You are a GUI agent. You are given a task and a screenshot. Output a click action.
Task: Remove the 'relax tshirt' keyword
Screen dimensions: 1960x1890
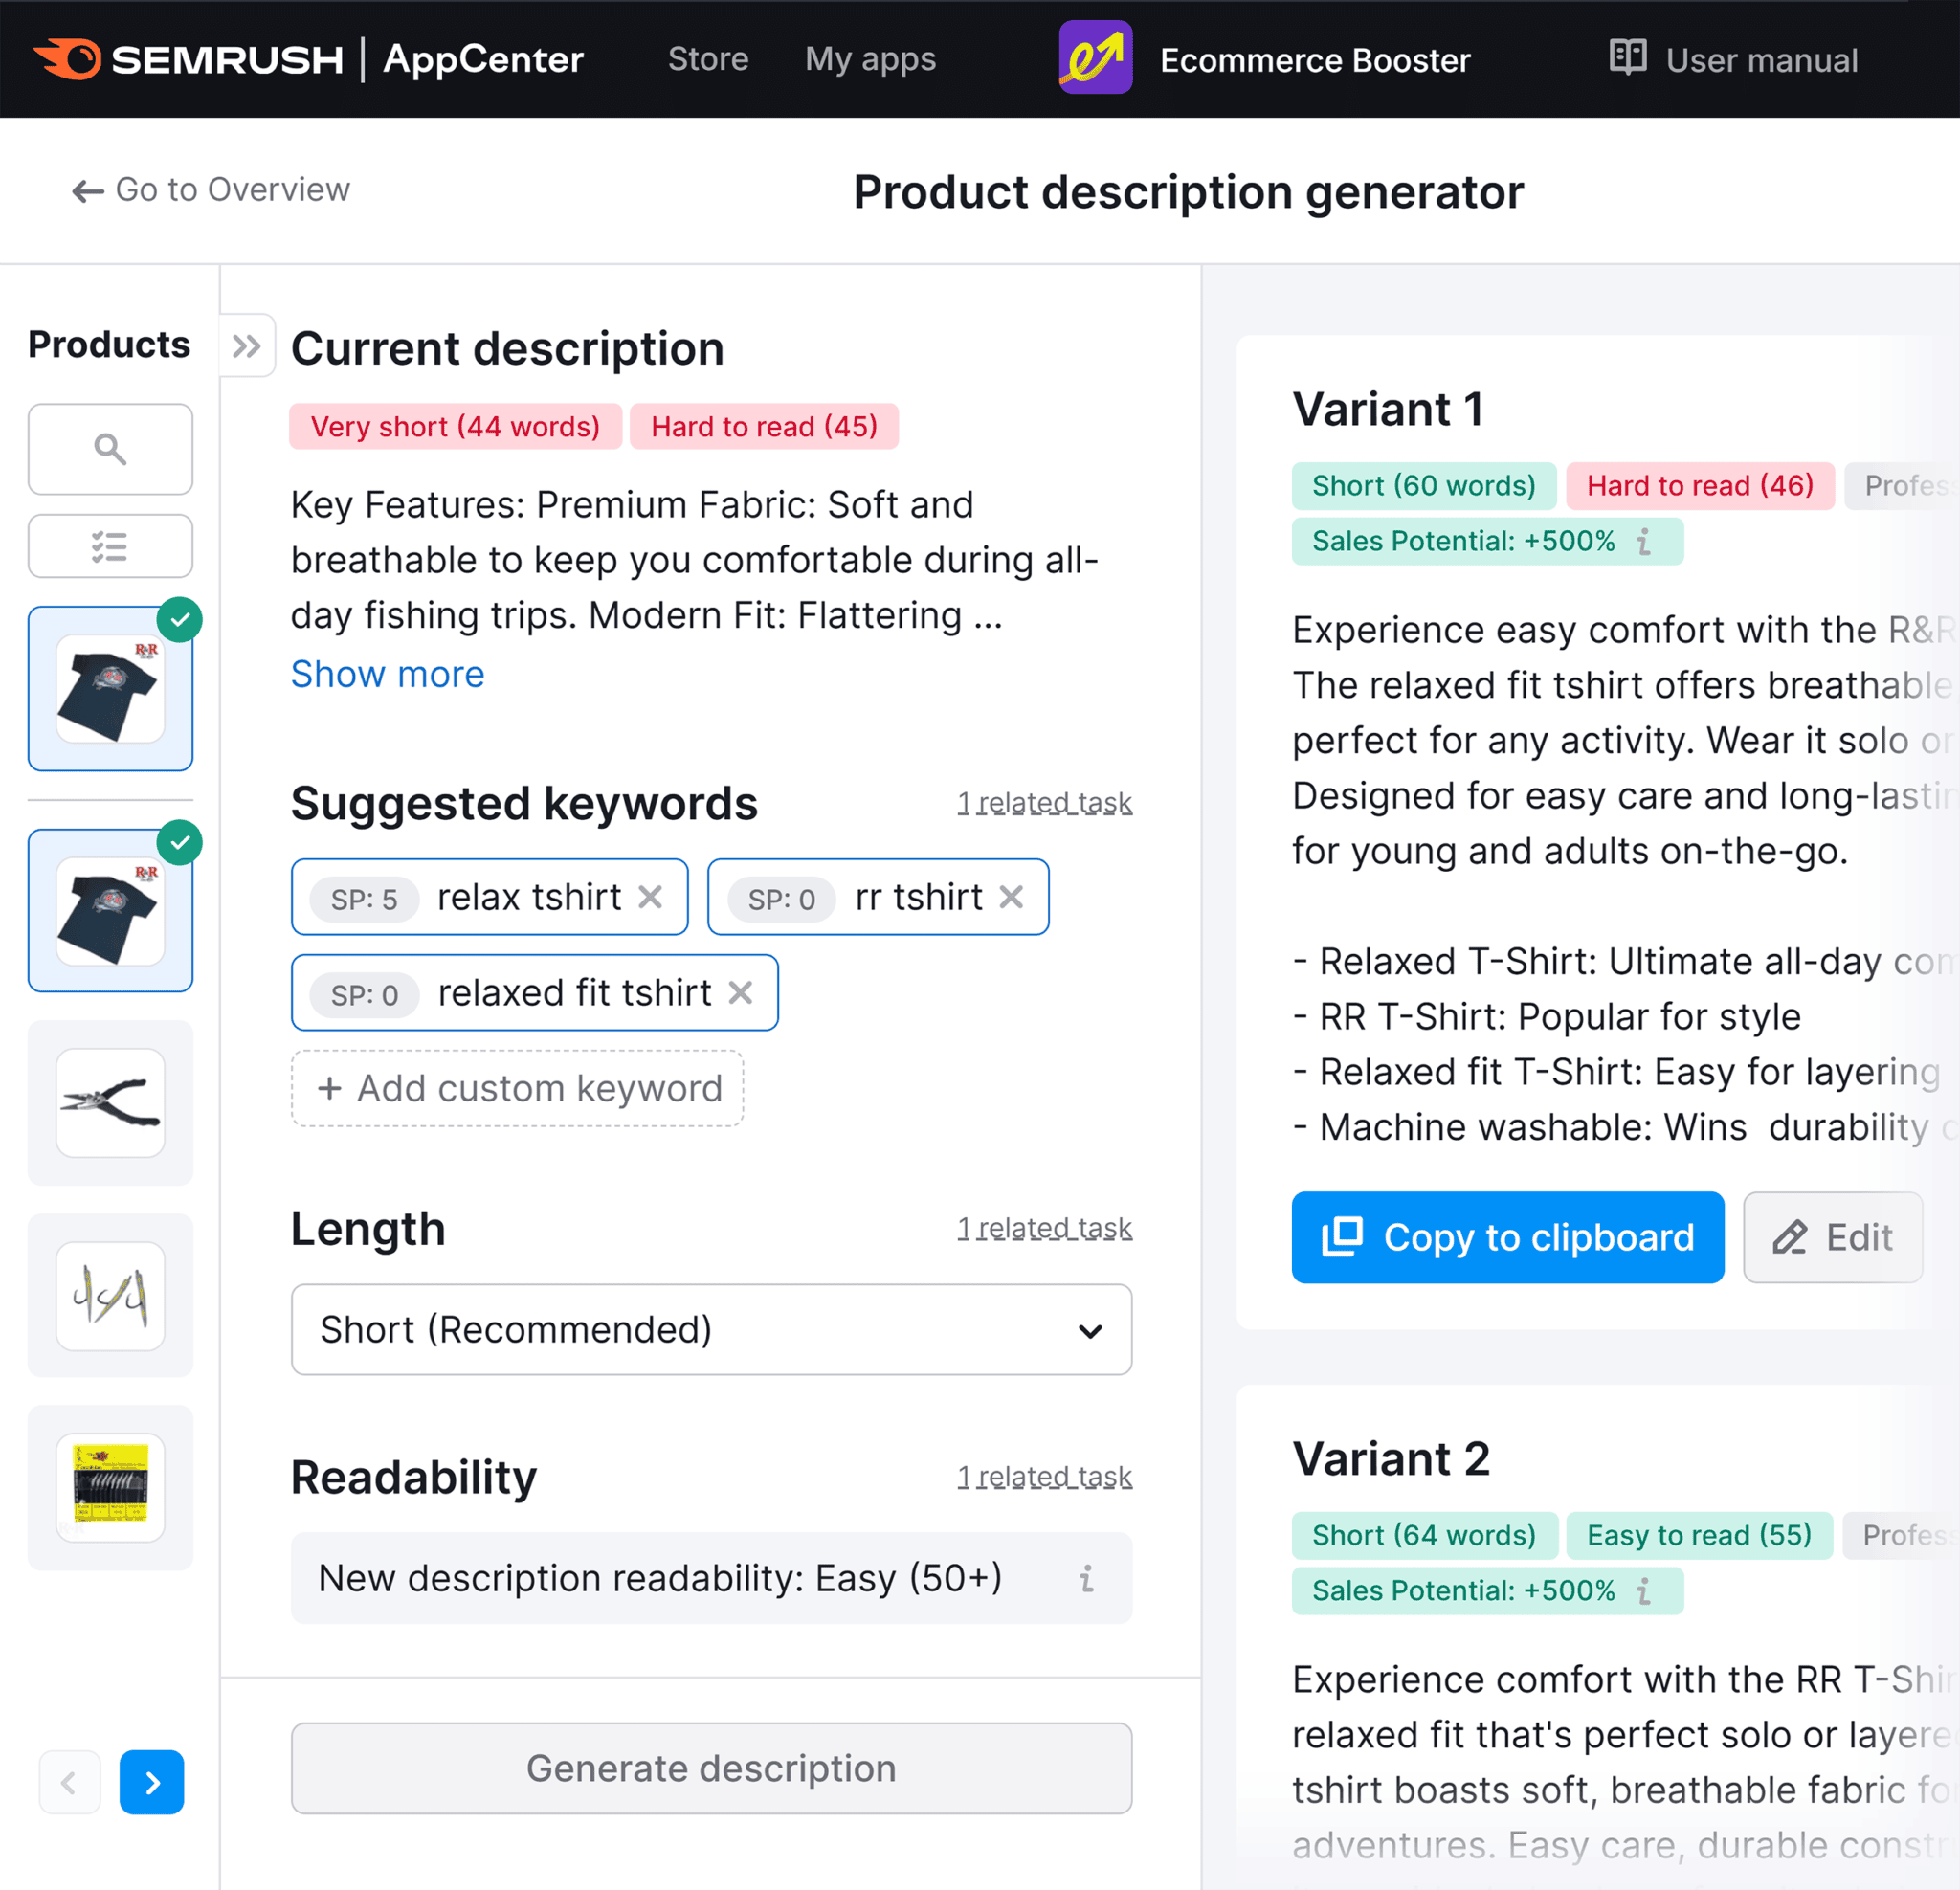(x=651, y=897)
